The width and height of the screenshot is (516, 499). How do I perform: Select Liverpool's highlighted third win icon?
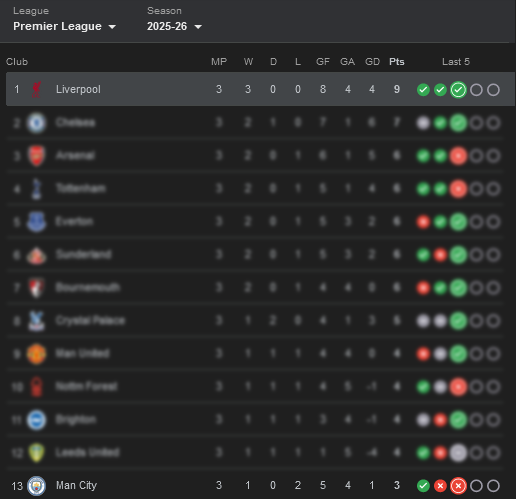pos(458,90)
